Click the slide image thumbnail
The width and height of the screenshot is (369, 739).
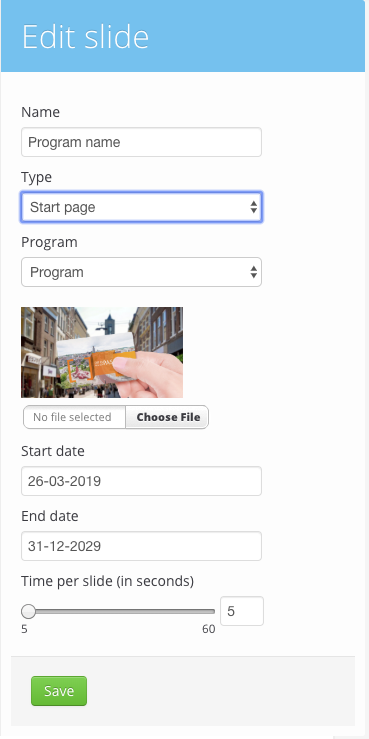pyautogui.click(x=102, y=353)
